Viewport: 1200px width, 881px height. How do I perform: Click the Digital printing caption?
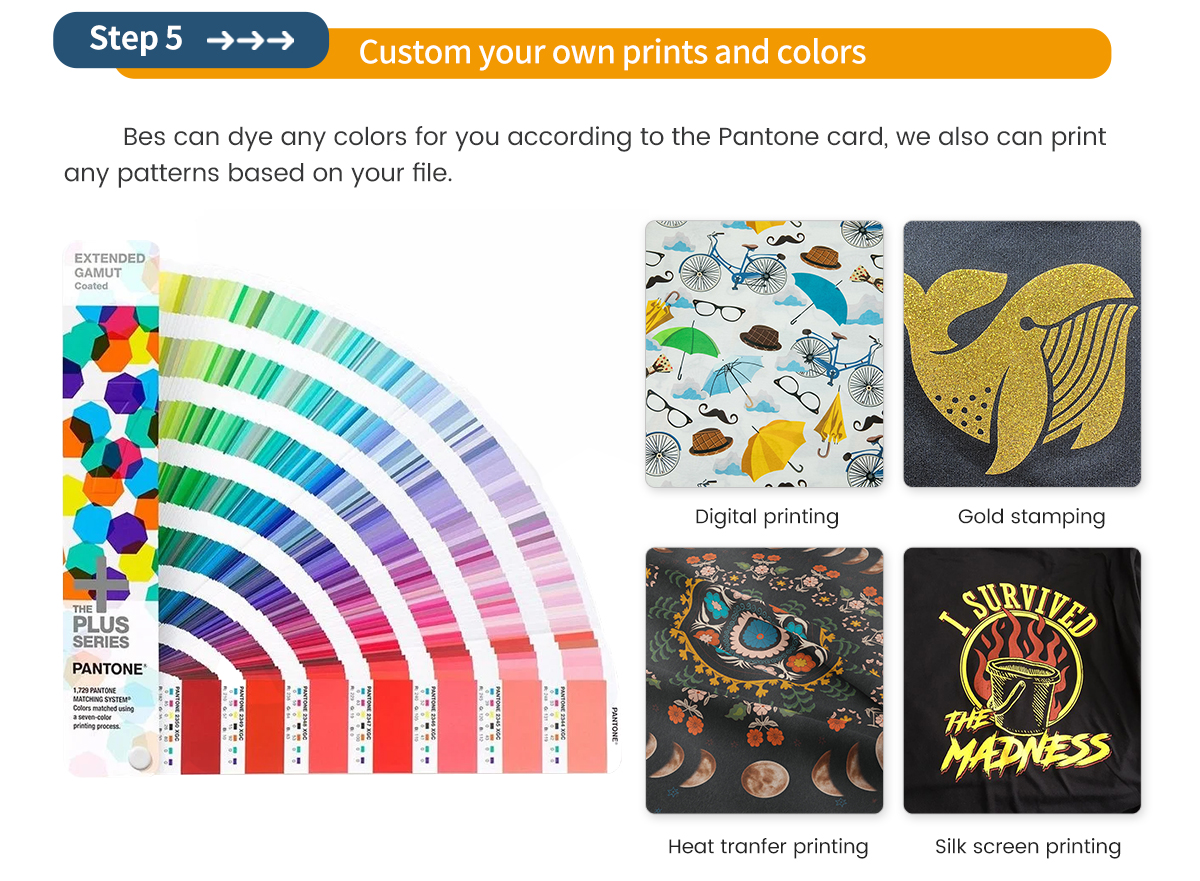pyautogui.click(x=767, y=517)
